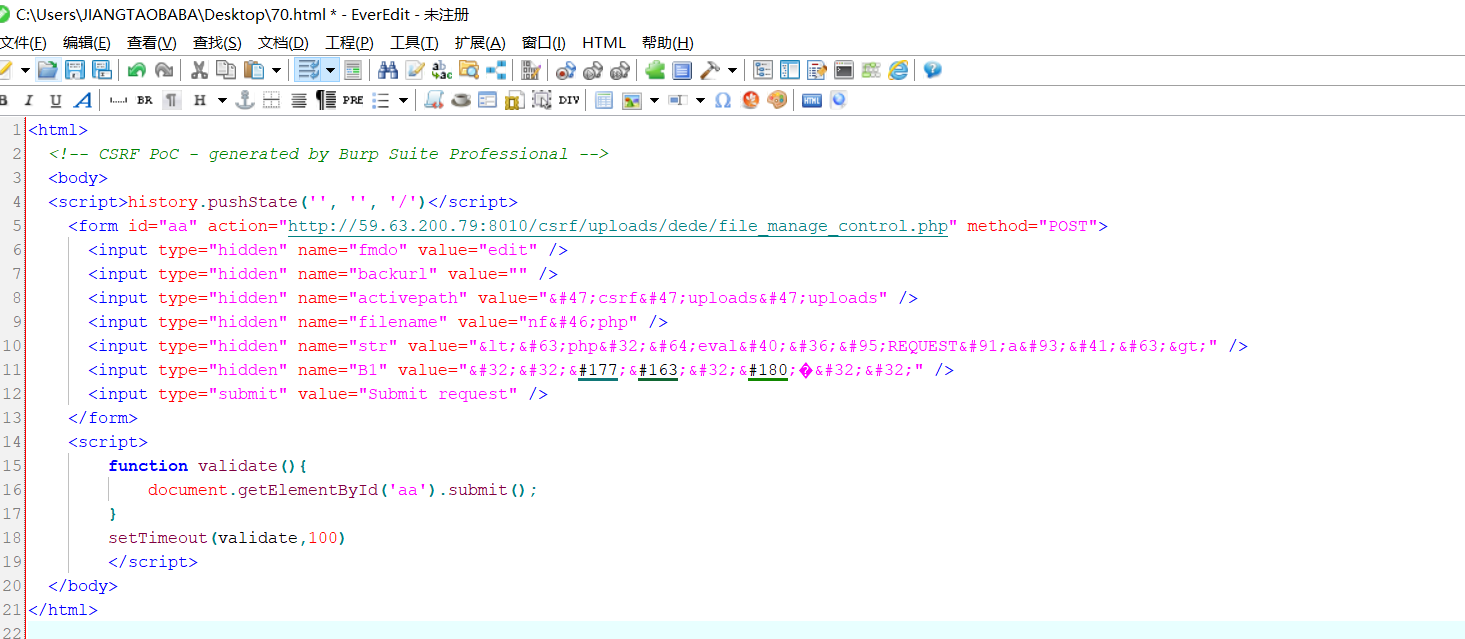Toggle the paragraph mark ¶ button
1465x639 pixels.
click(x=172, y=100)
